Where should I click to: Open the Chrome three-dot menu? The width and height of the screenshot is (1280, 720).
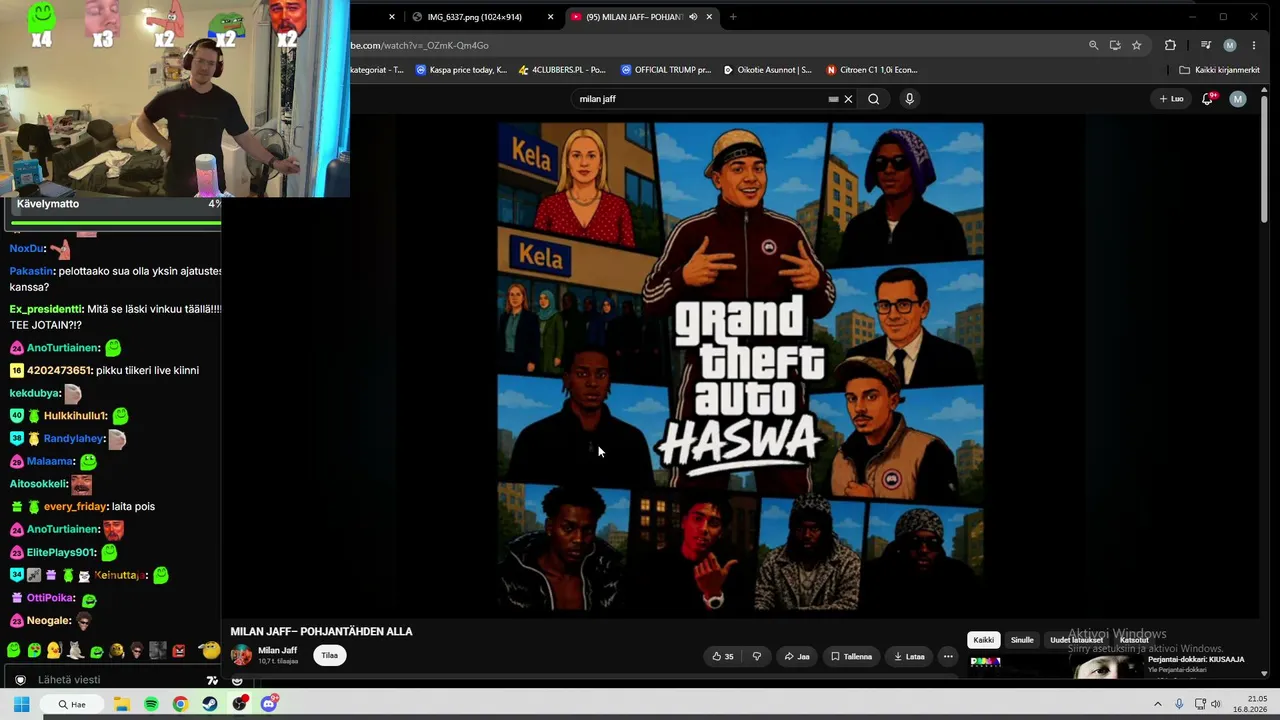[x=1254, y=45]
